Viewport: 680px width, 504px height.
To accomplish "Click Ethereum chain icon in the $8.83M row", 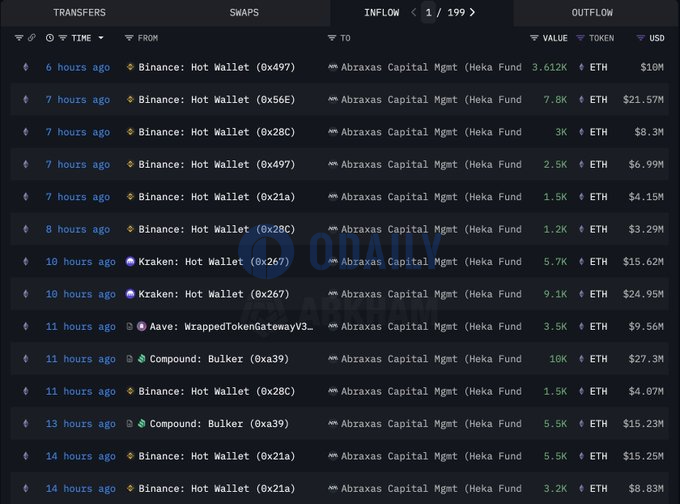I will click(x=26, y=488).
